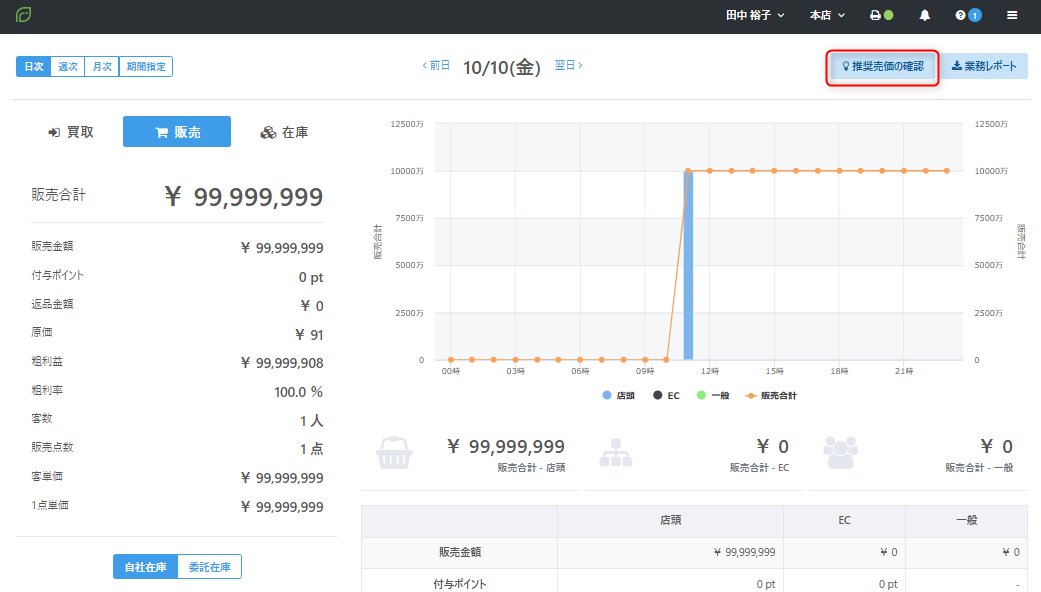
Task: Toggle the EC legend series
Action: pos(667,396)
